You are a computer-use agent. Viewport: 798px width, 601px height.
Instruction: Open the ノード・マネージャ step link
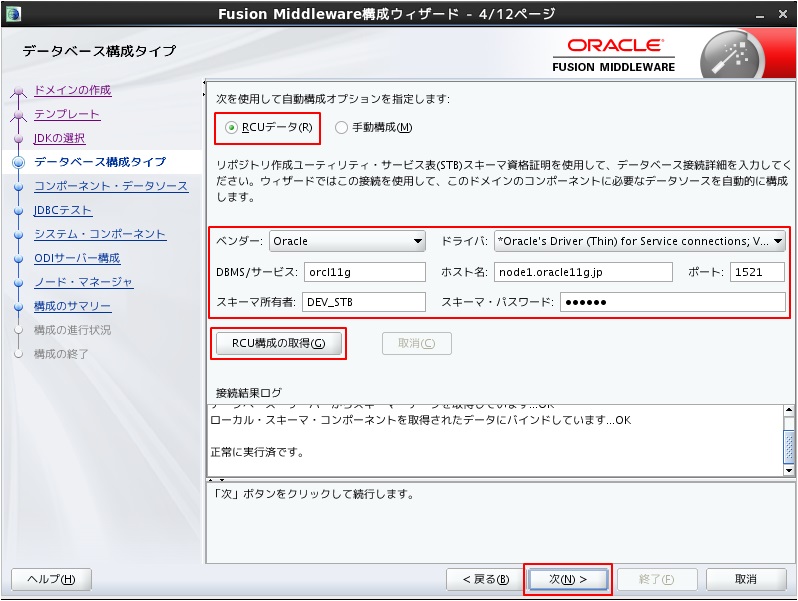83,282
